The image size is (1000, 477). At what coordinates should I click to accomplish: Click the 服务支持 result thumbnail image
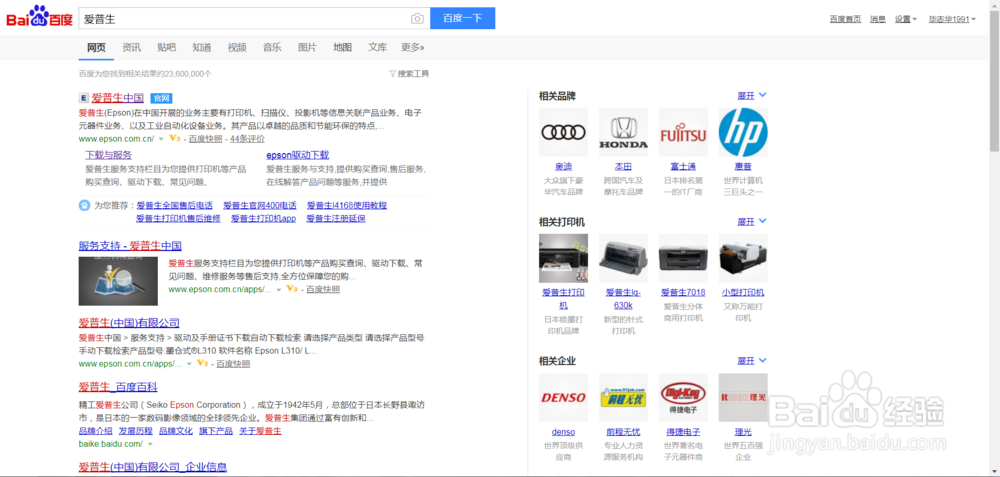(x=118, y=281)
